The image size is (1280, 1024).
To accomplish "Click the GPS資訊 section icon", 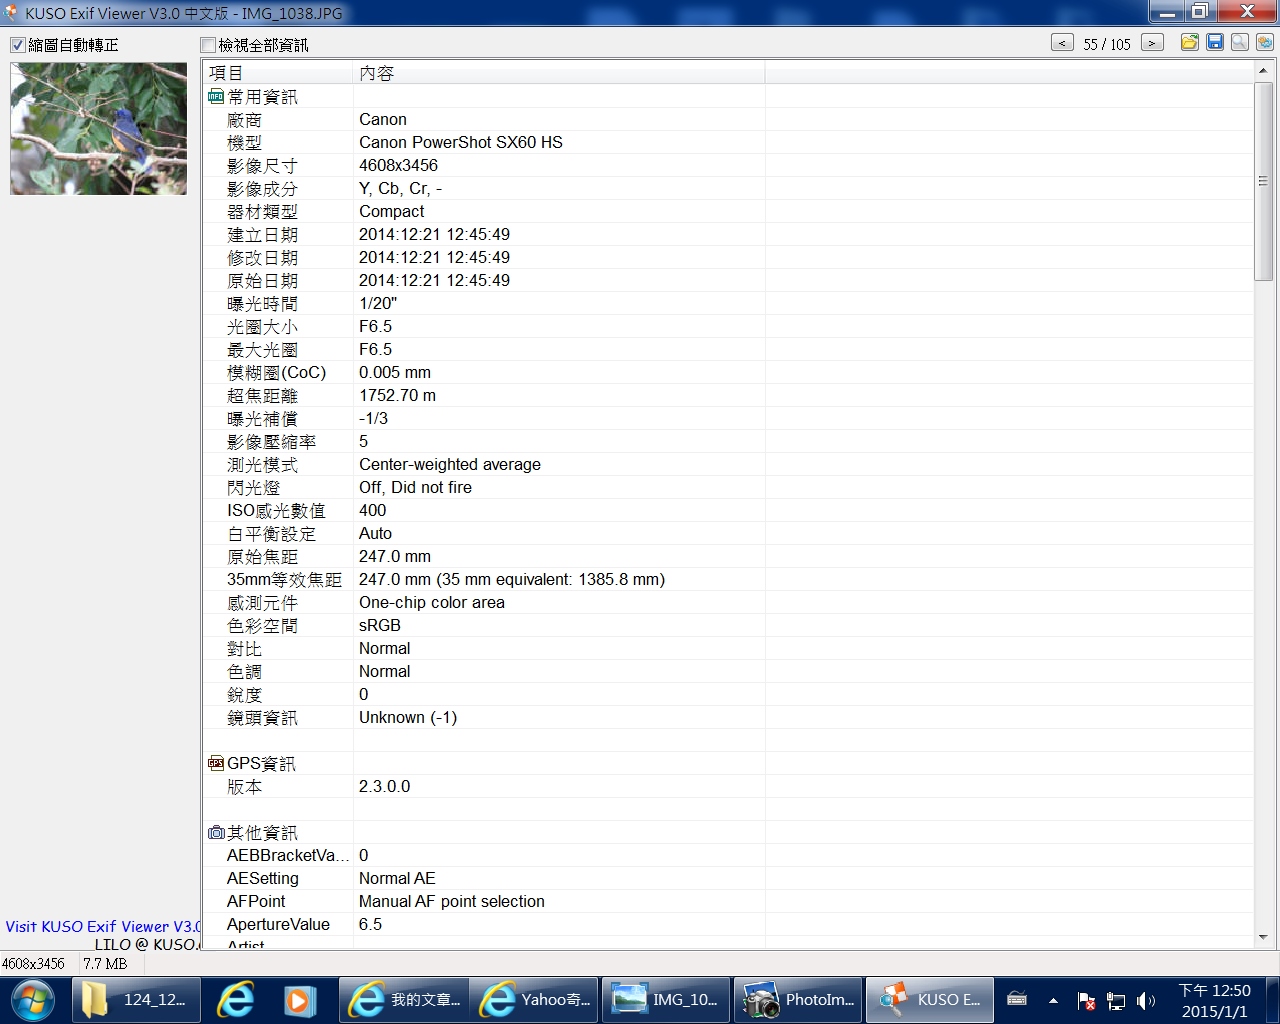I will [216, 764].
